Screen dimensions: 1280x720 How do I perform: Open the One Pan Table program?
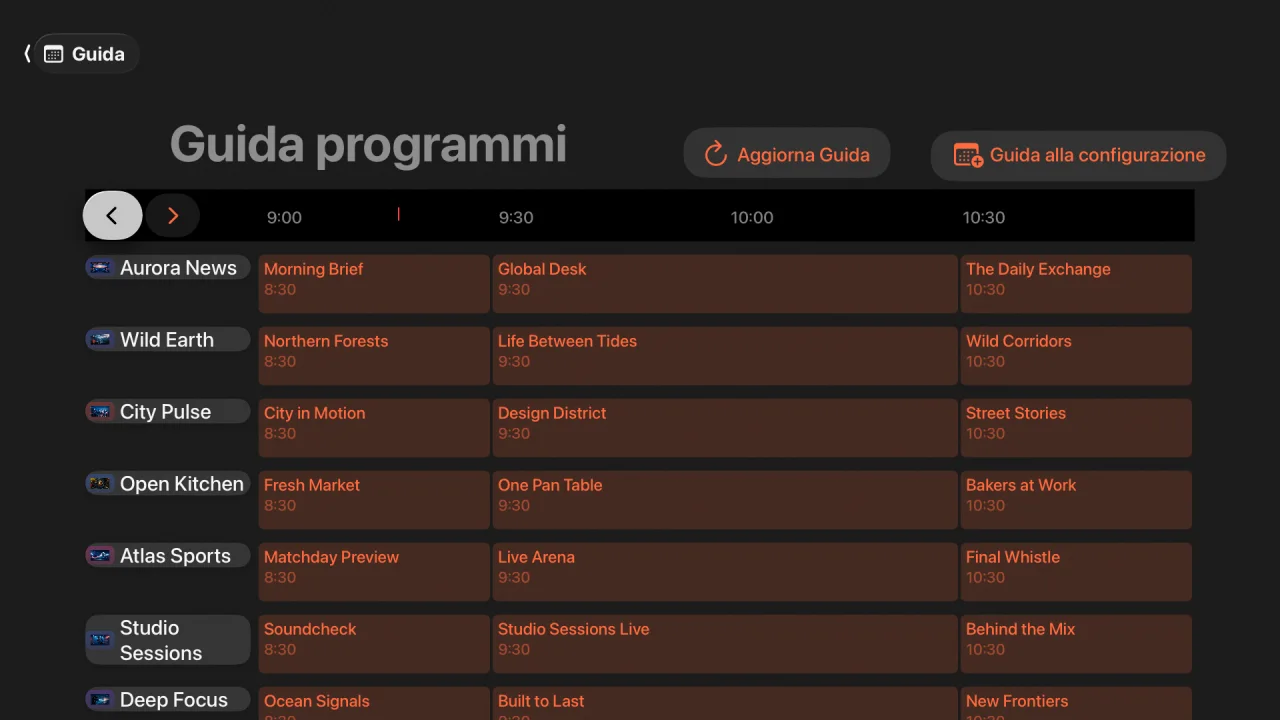pos(725,500)
